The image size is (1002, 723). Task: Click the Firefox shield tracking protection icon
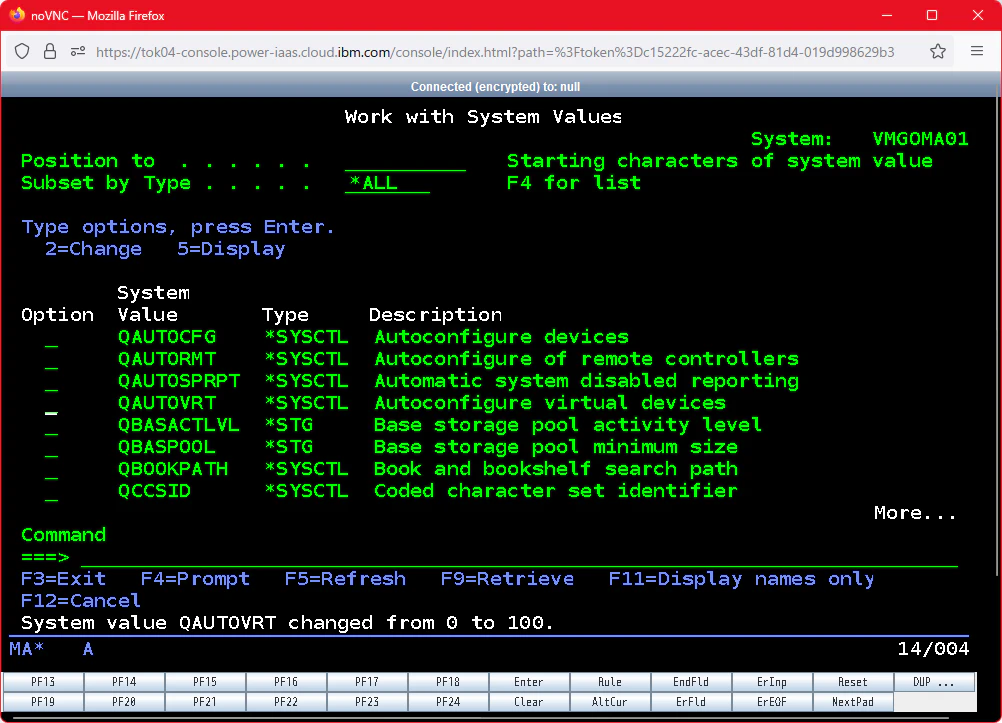click(22, 51)
